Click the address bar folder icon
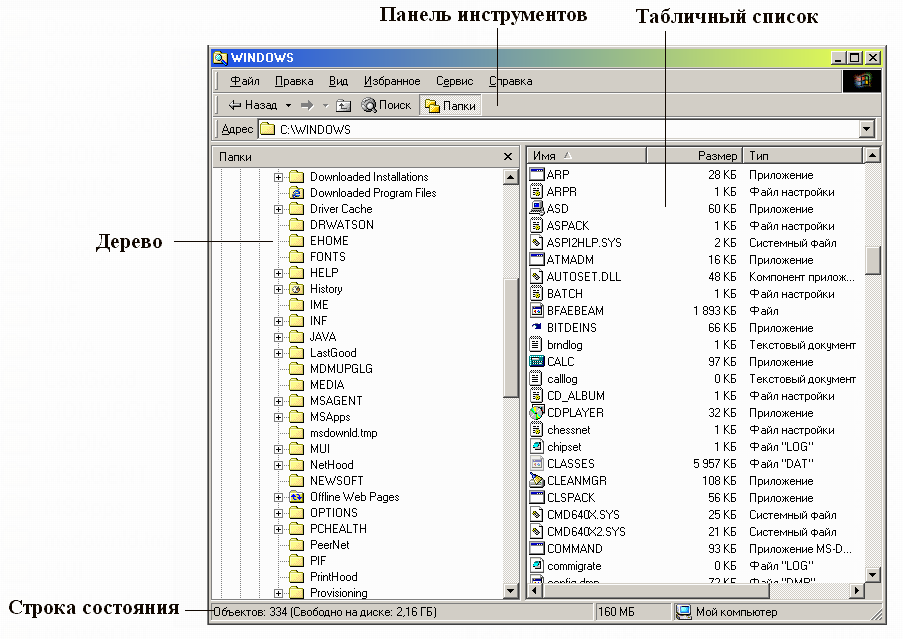903x639 pixels. pos(267,129)
